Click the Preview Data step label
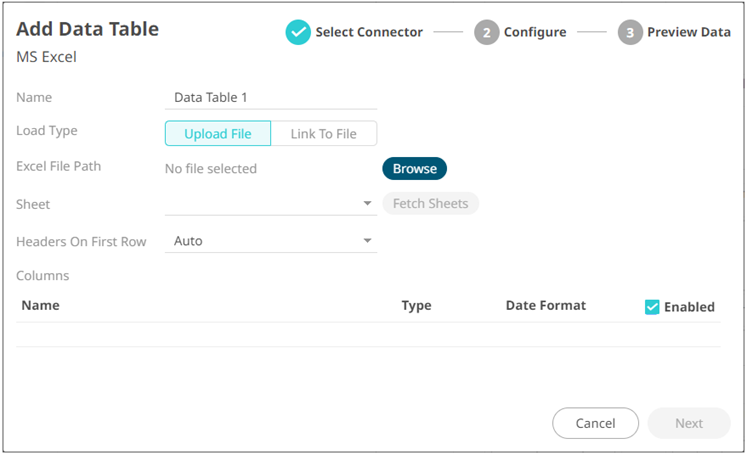This screenshot has height=455, width=747. [x=689, y=32]
